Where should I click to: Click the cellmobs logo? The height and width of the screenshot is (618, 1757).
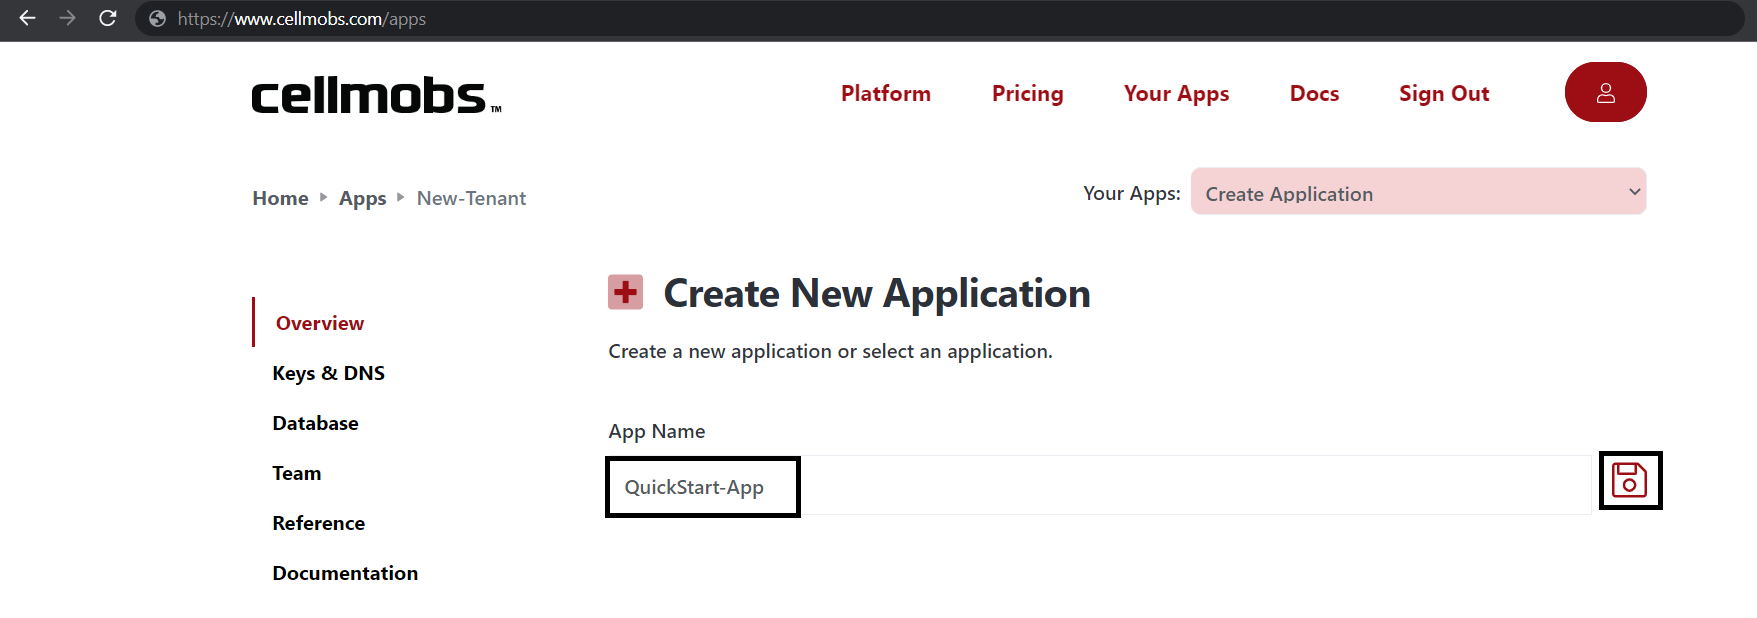pyautogui.click(x=376, y=96)
